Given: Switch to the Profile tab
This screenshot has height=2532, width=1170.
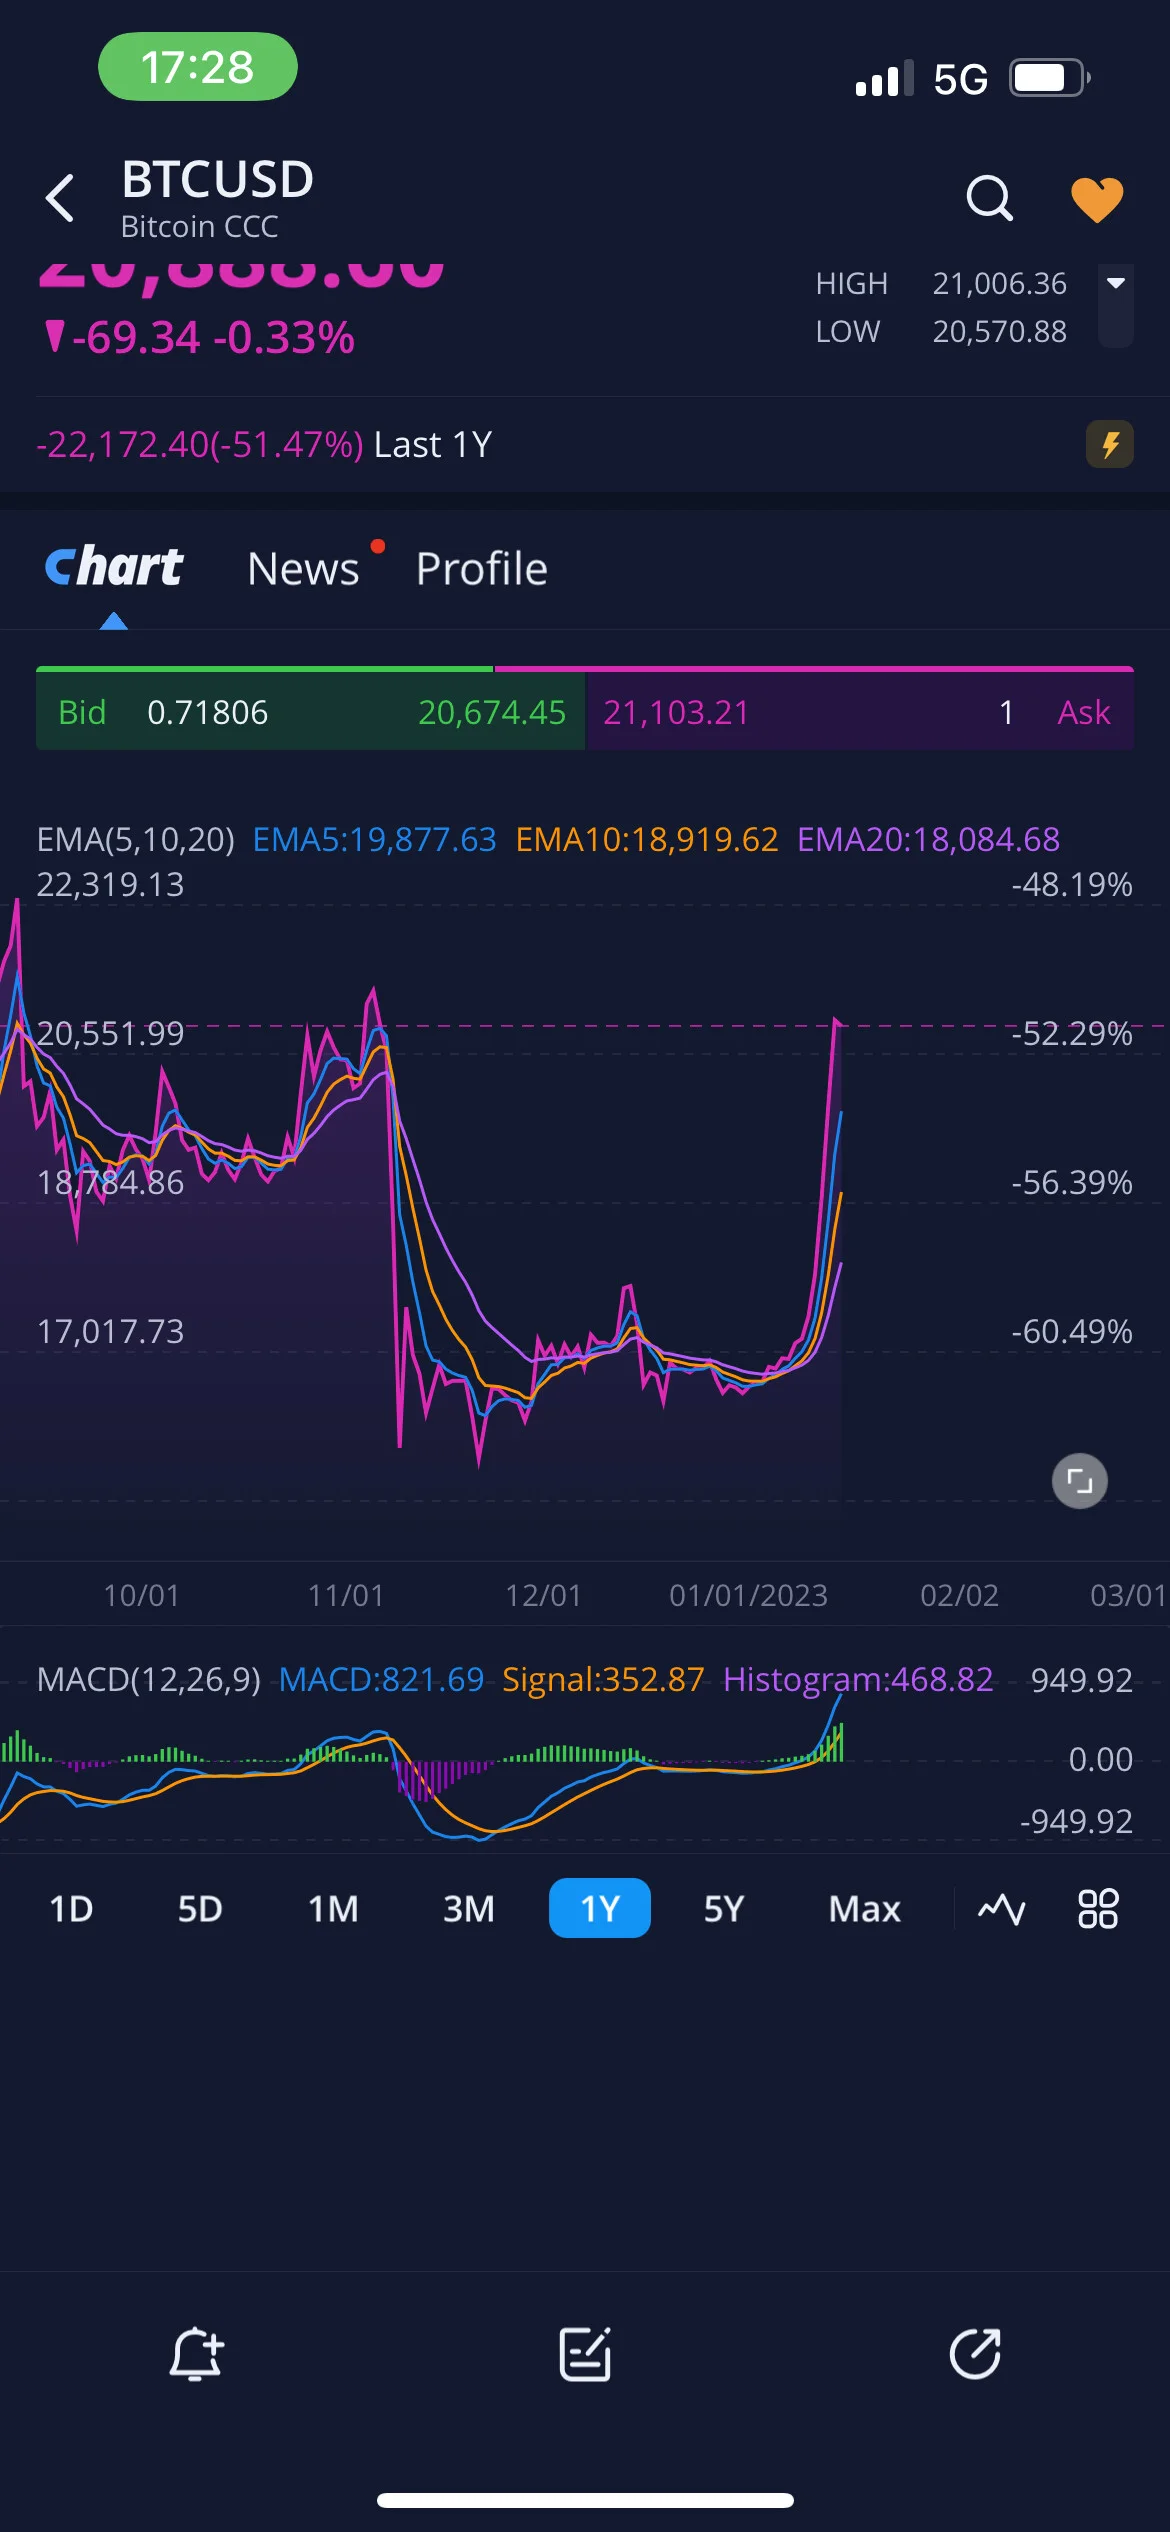Looking at the screenshot, I should (481, 569).
